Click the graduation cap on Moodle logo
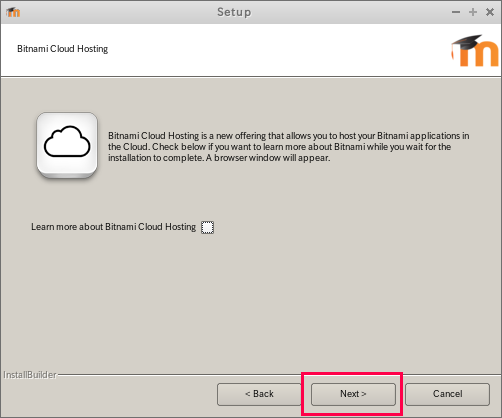 click(x=467, y=41)
